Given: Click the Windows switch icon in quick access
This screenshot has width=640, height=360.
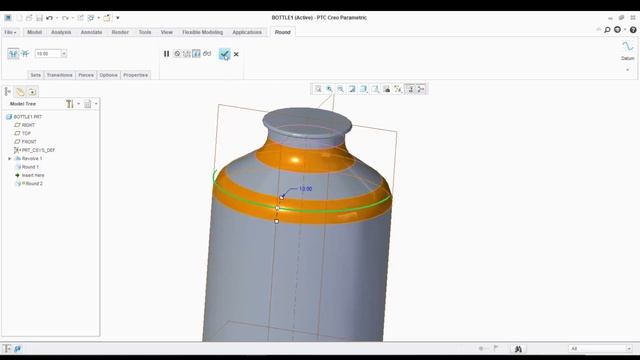Looking at the screenshot, I should pyautogui.click(x=91, y=18).
